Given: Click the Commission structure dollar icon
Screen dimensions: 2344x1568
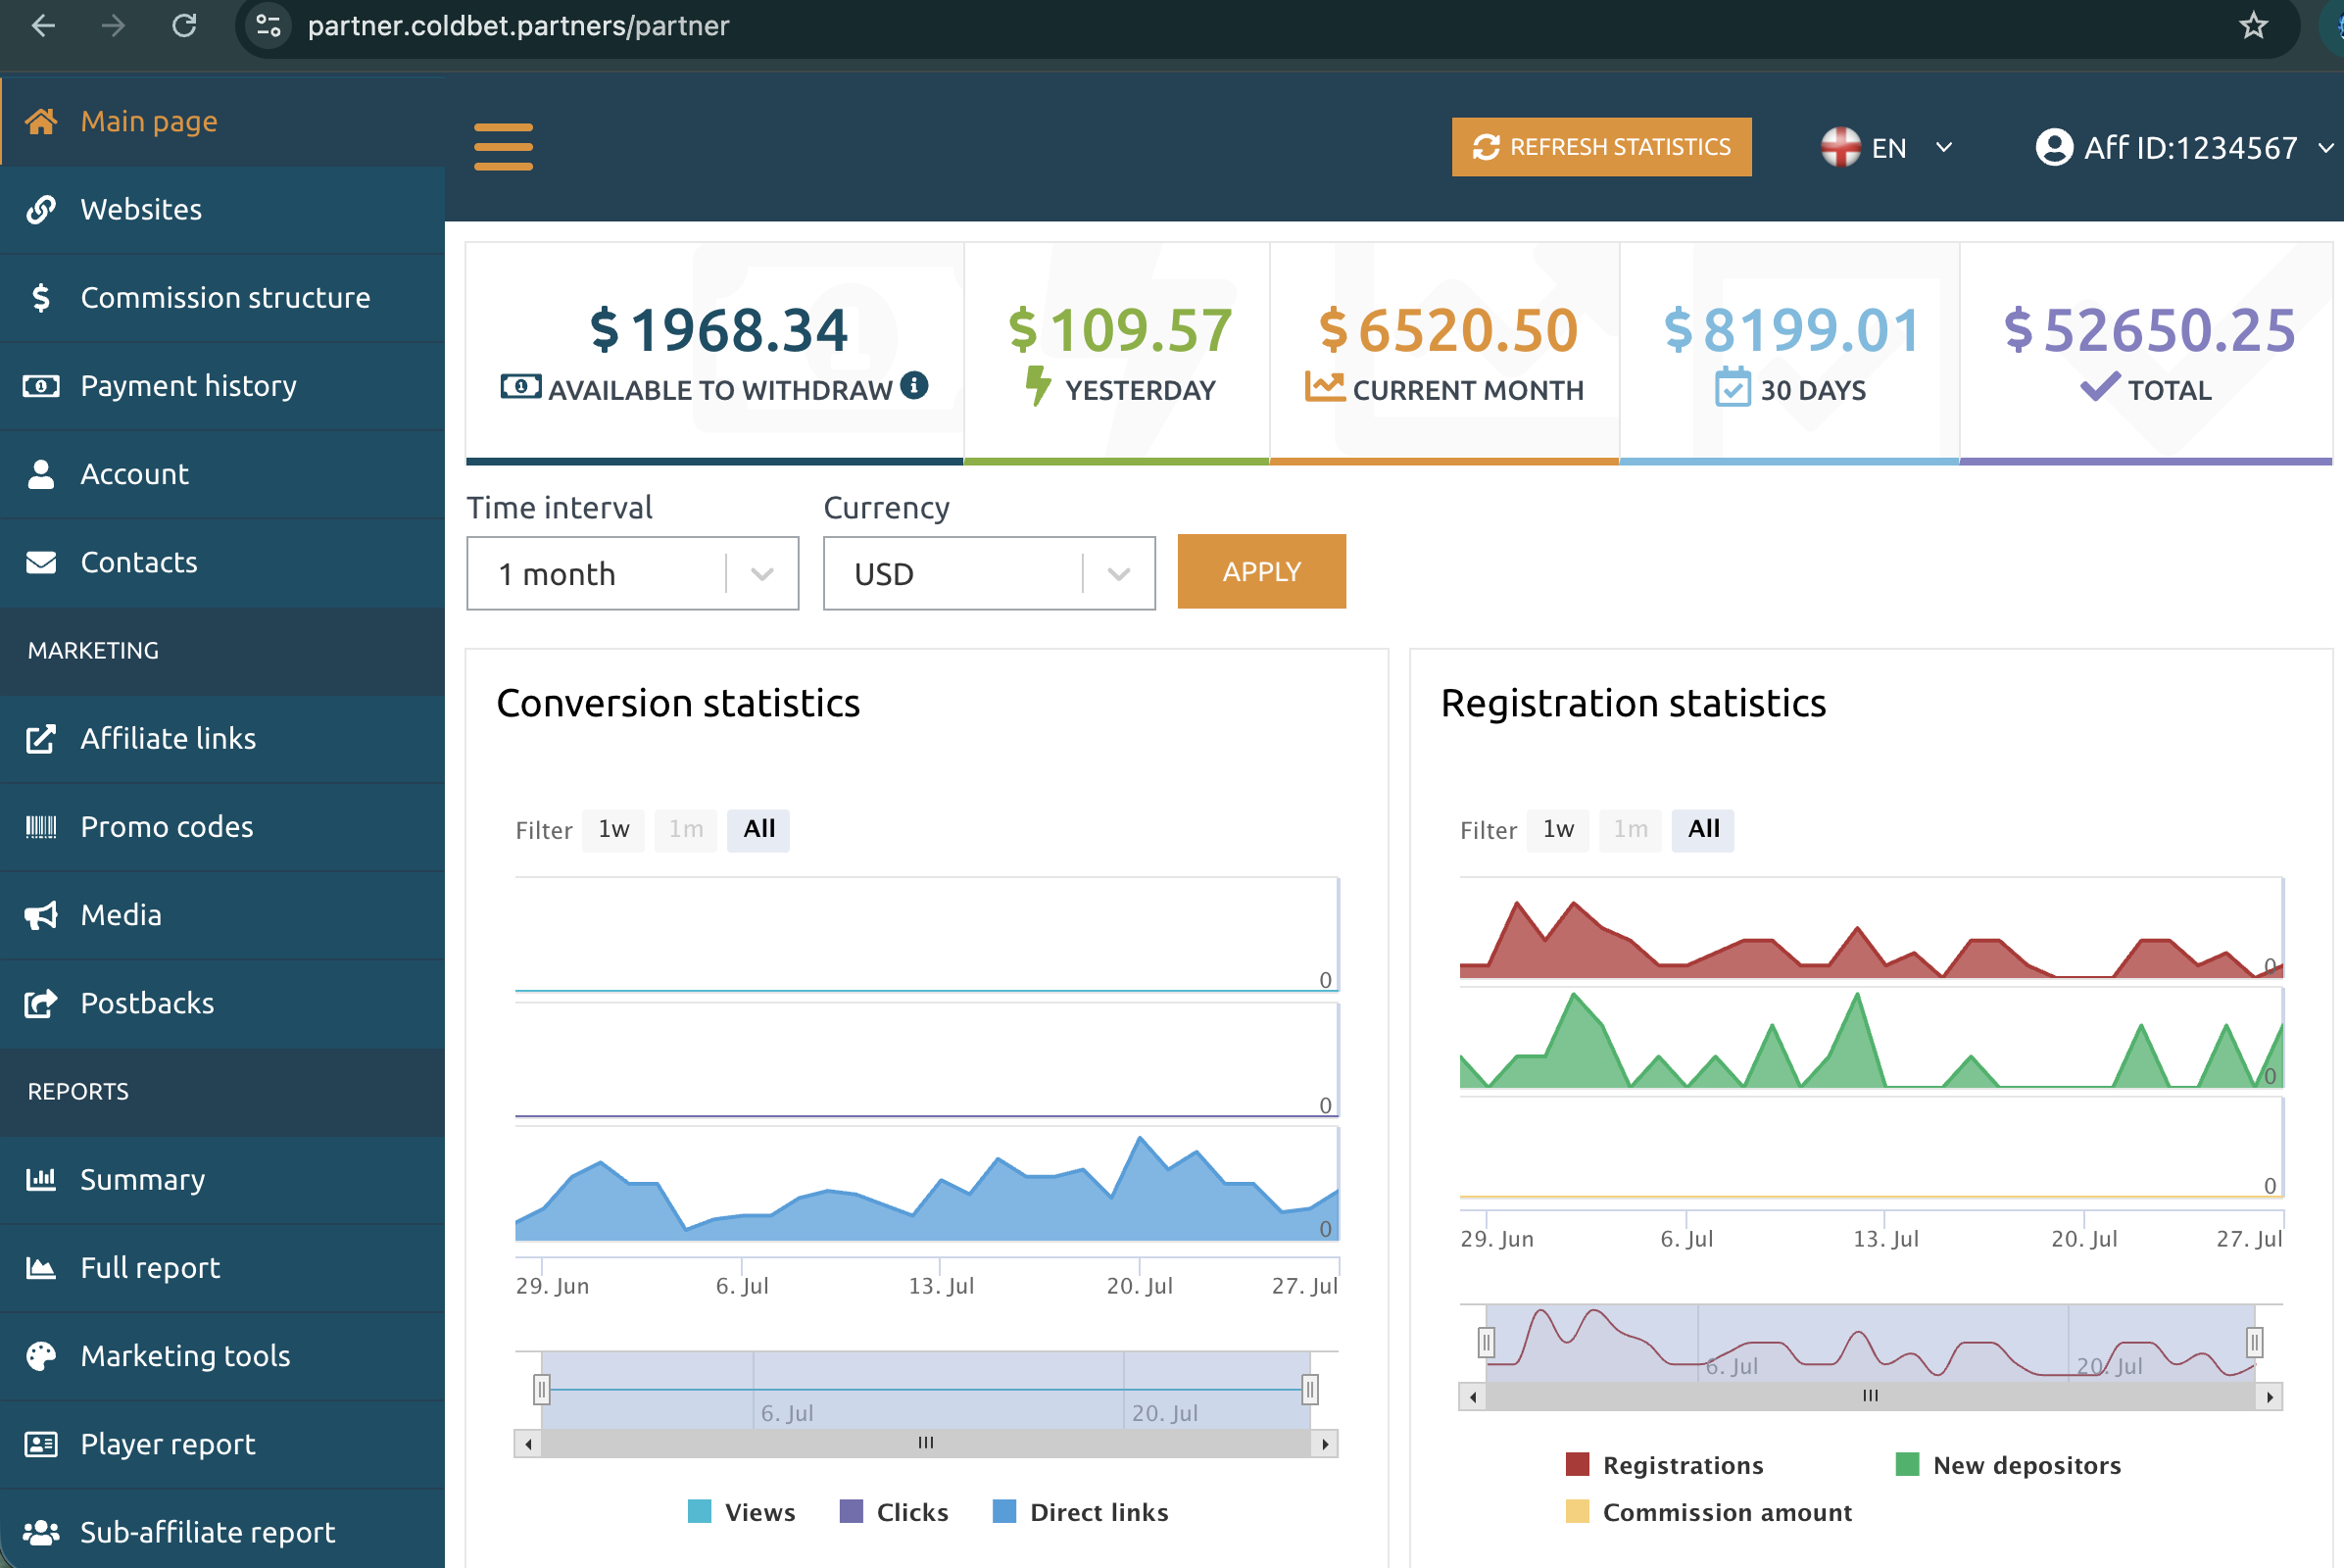Looking at the screenshot, I should (41, 297).
